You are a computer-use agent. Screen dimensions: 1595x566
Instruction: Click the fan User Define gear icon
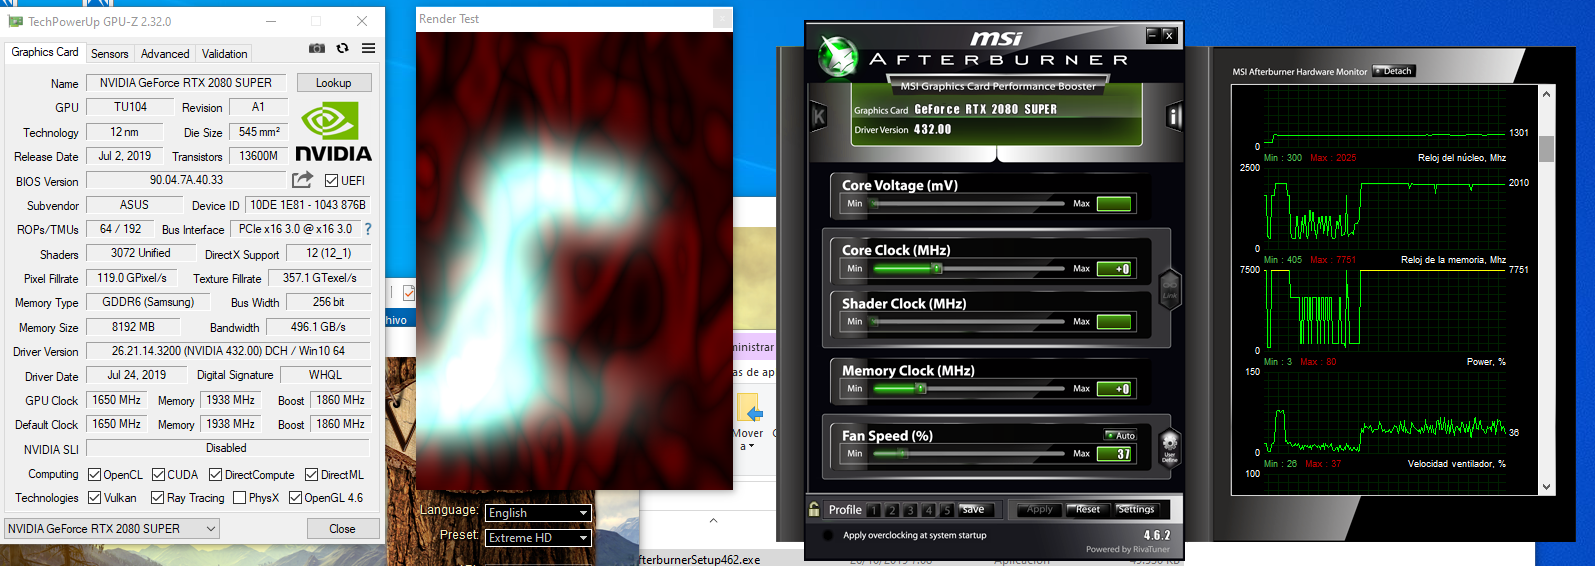tap(1169, 446)
